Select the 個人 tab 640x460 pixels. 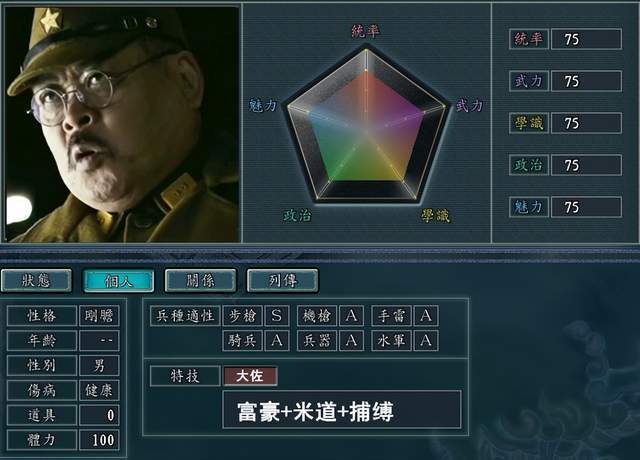pos(118,280)
